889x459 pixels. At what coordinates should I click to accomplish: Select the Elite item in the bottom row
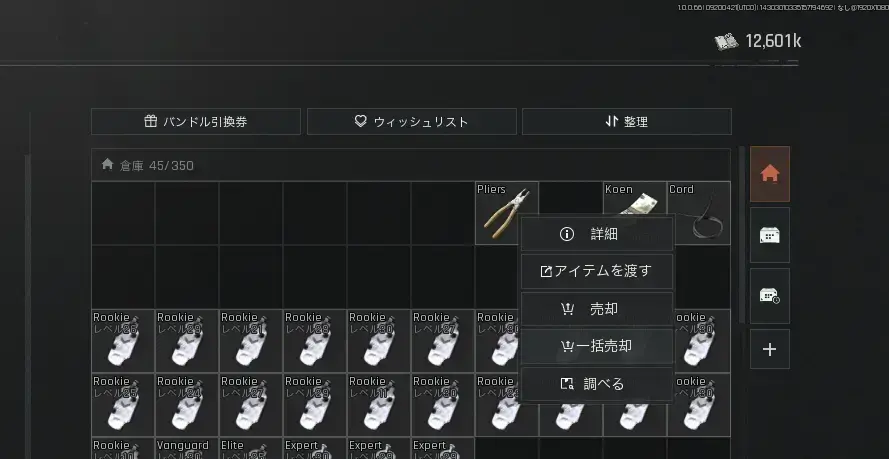tap(251, 448)
